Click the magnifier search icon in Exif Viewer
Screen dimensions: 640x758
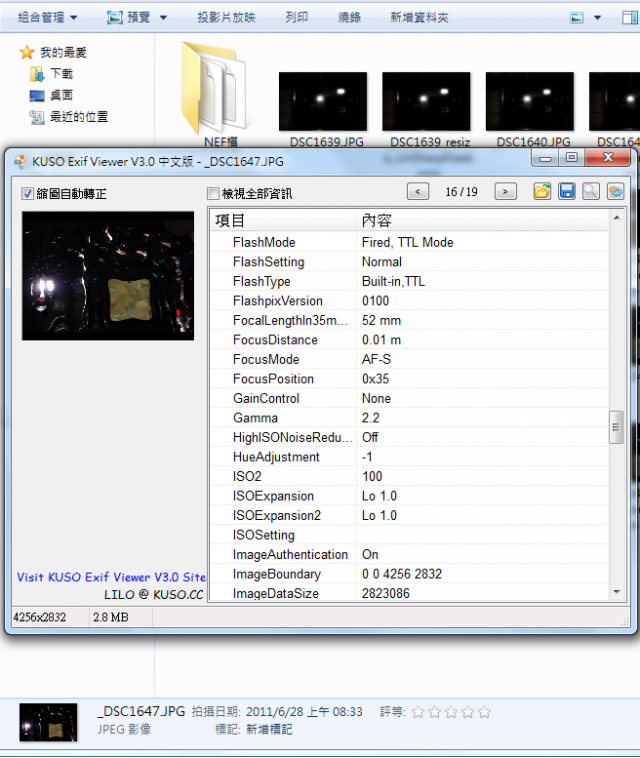[x=591, y=191]
